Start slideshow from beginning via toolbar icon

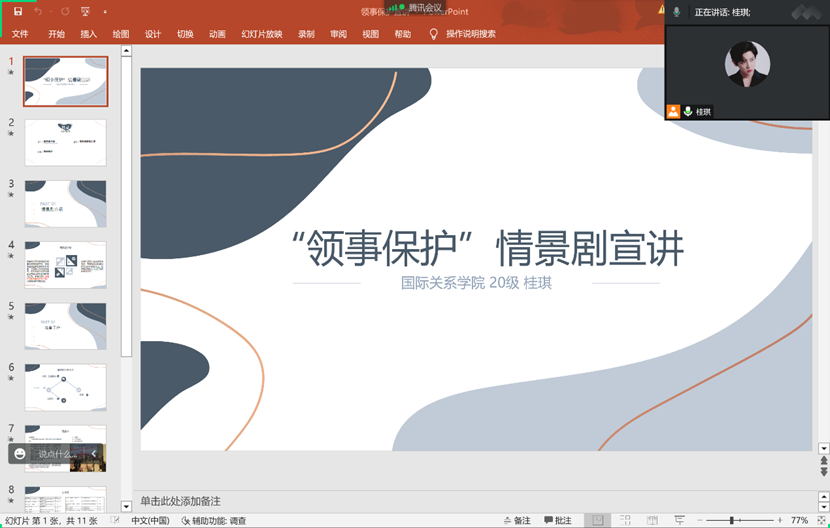point(85,12)
